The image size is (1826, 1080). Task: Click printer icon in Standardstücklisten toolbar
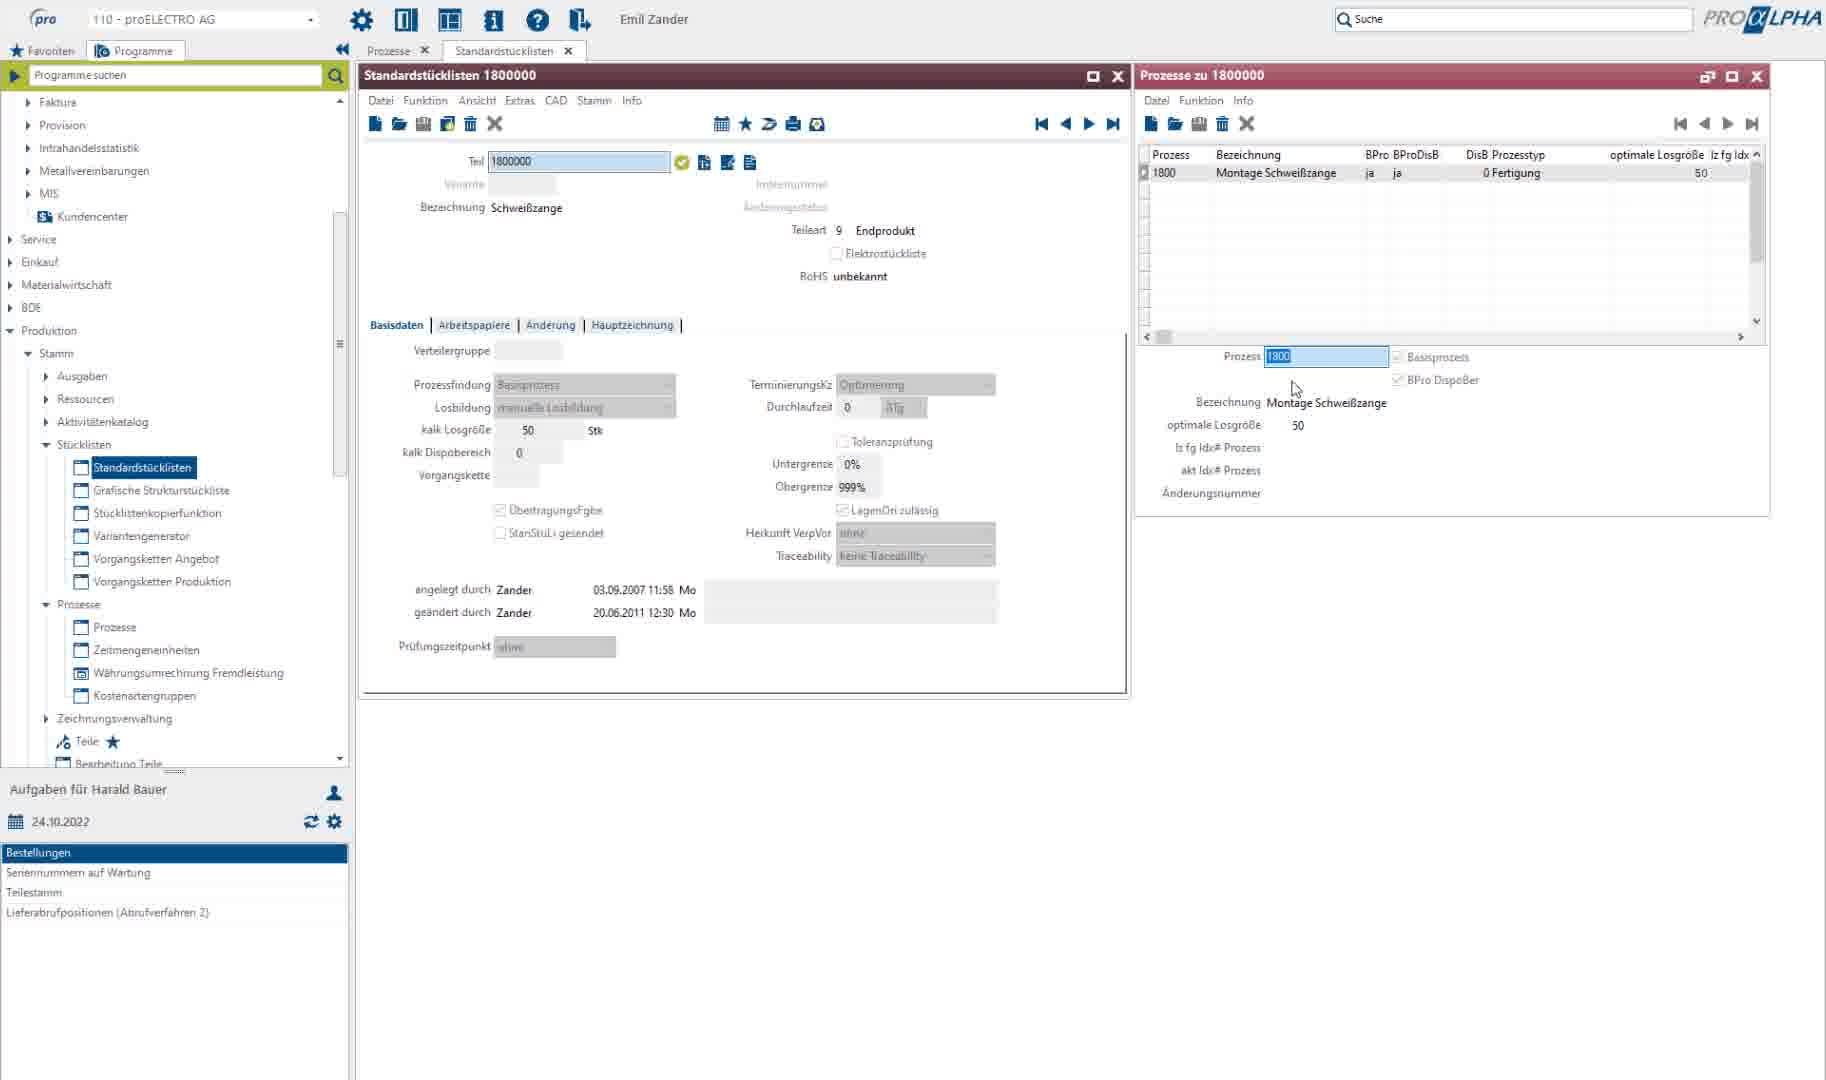point(793,124)
